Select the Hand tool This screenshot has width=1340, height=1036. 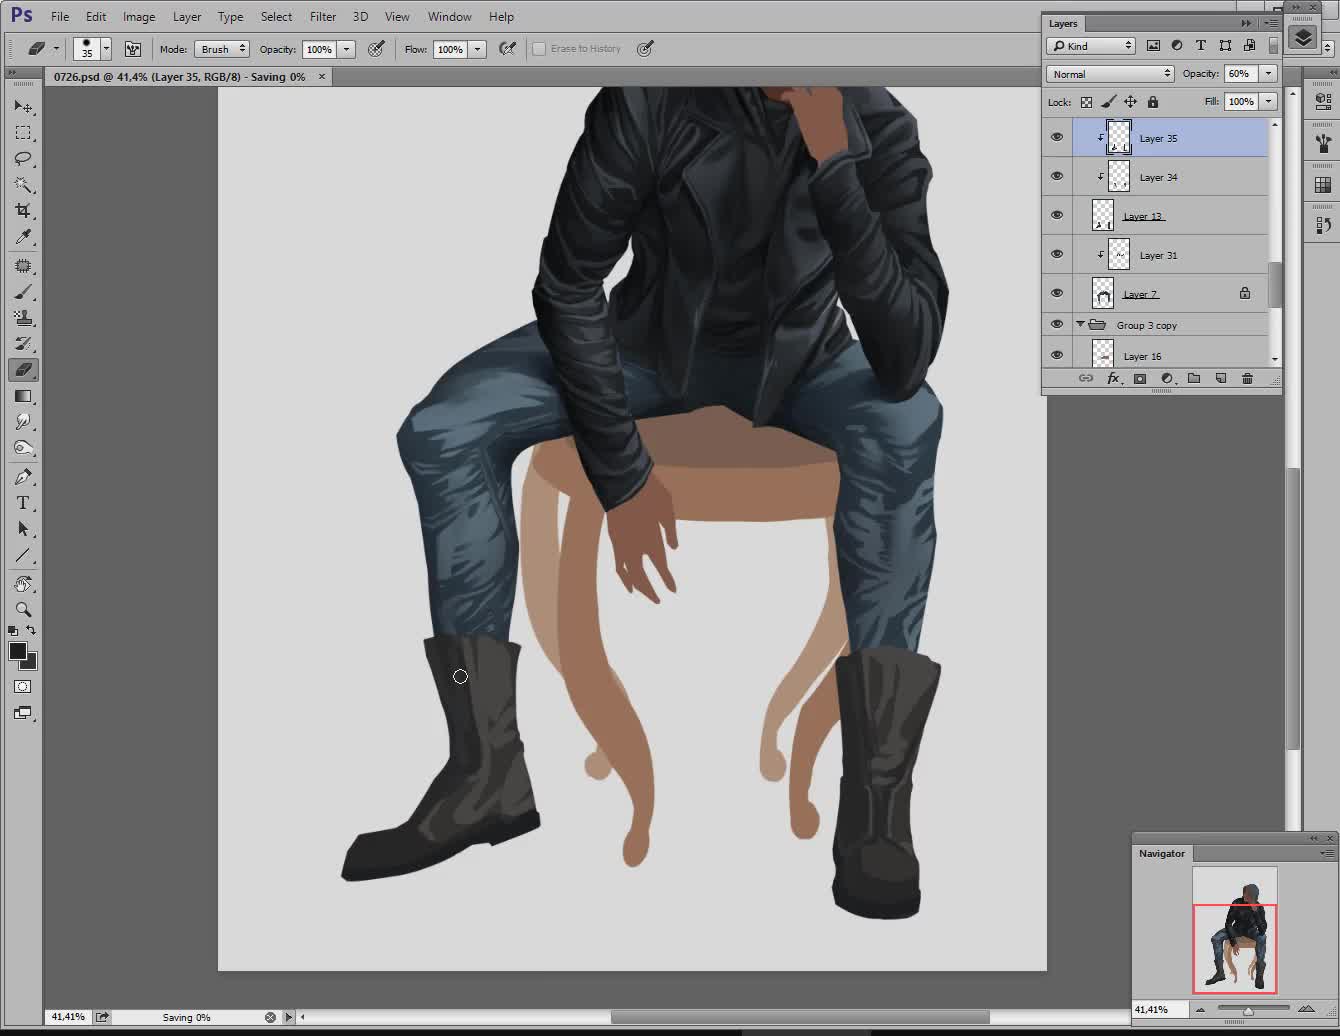tap(23, 584)
